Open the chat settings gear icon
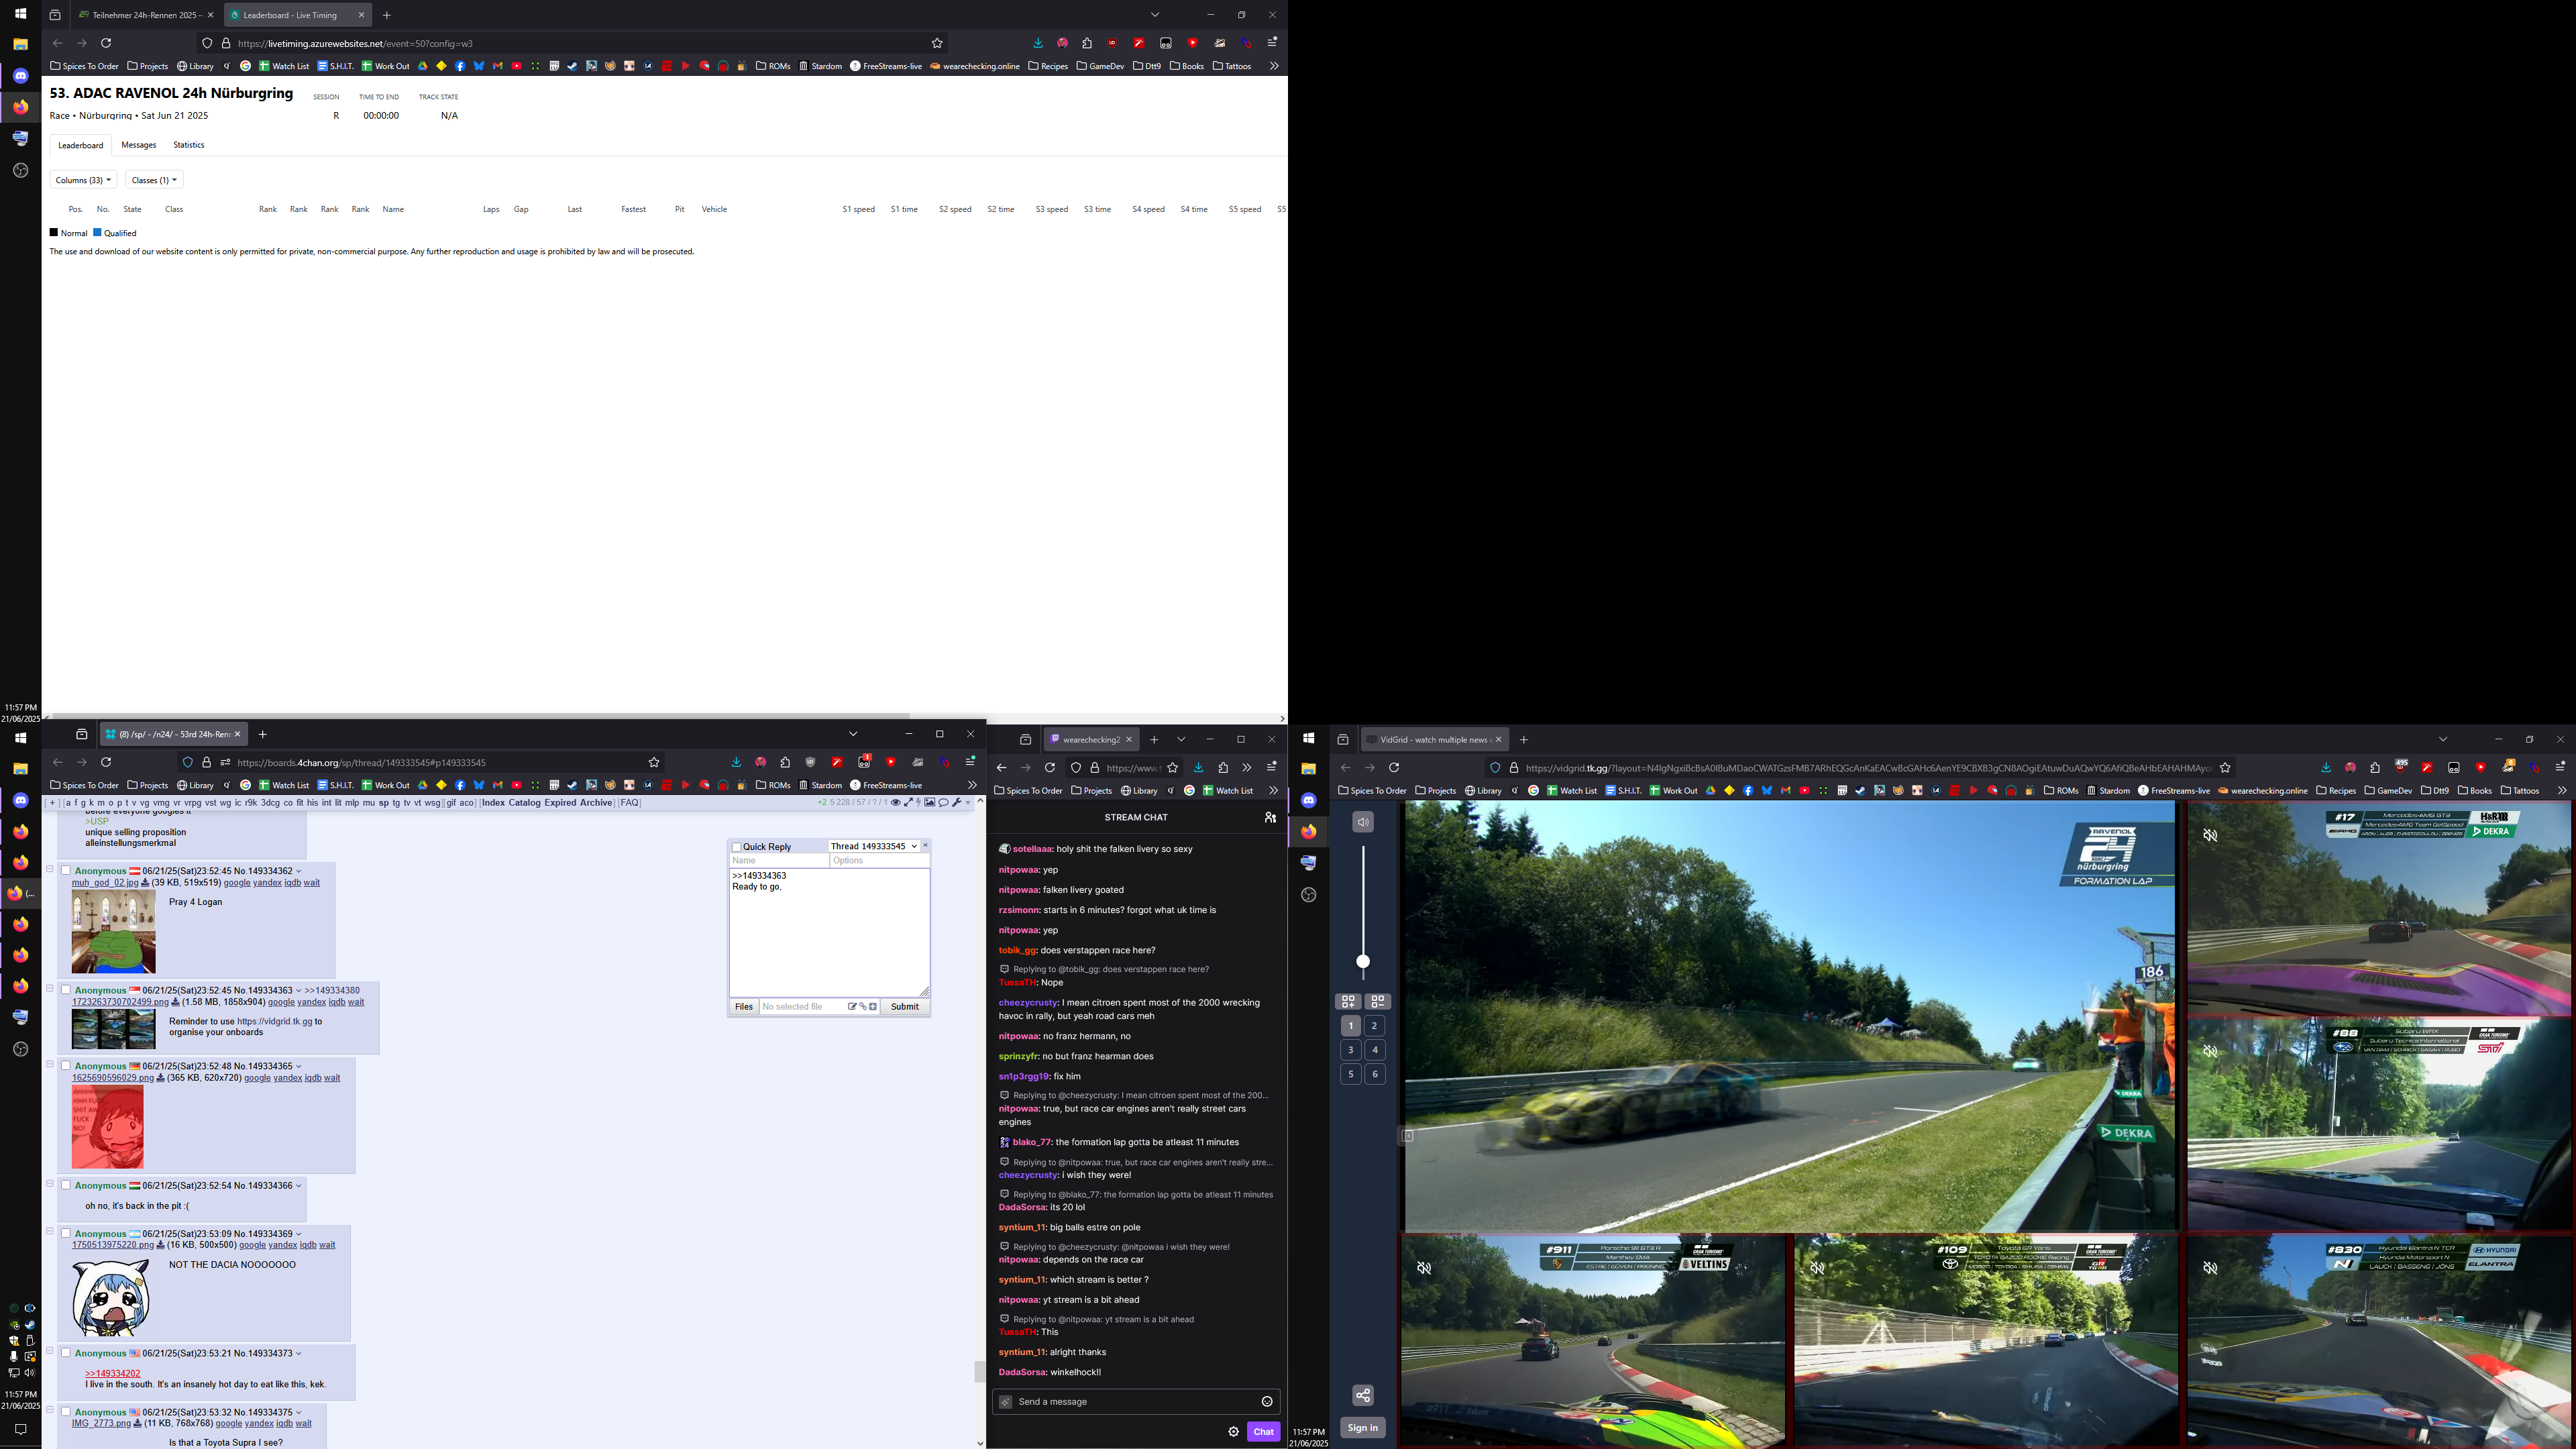The height and width of the screenshot is (1449, 2576). pos(1233,1431)
